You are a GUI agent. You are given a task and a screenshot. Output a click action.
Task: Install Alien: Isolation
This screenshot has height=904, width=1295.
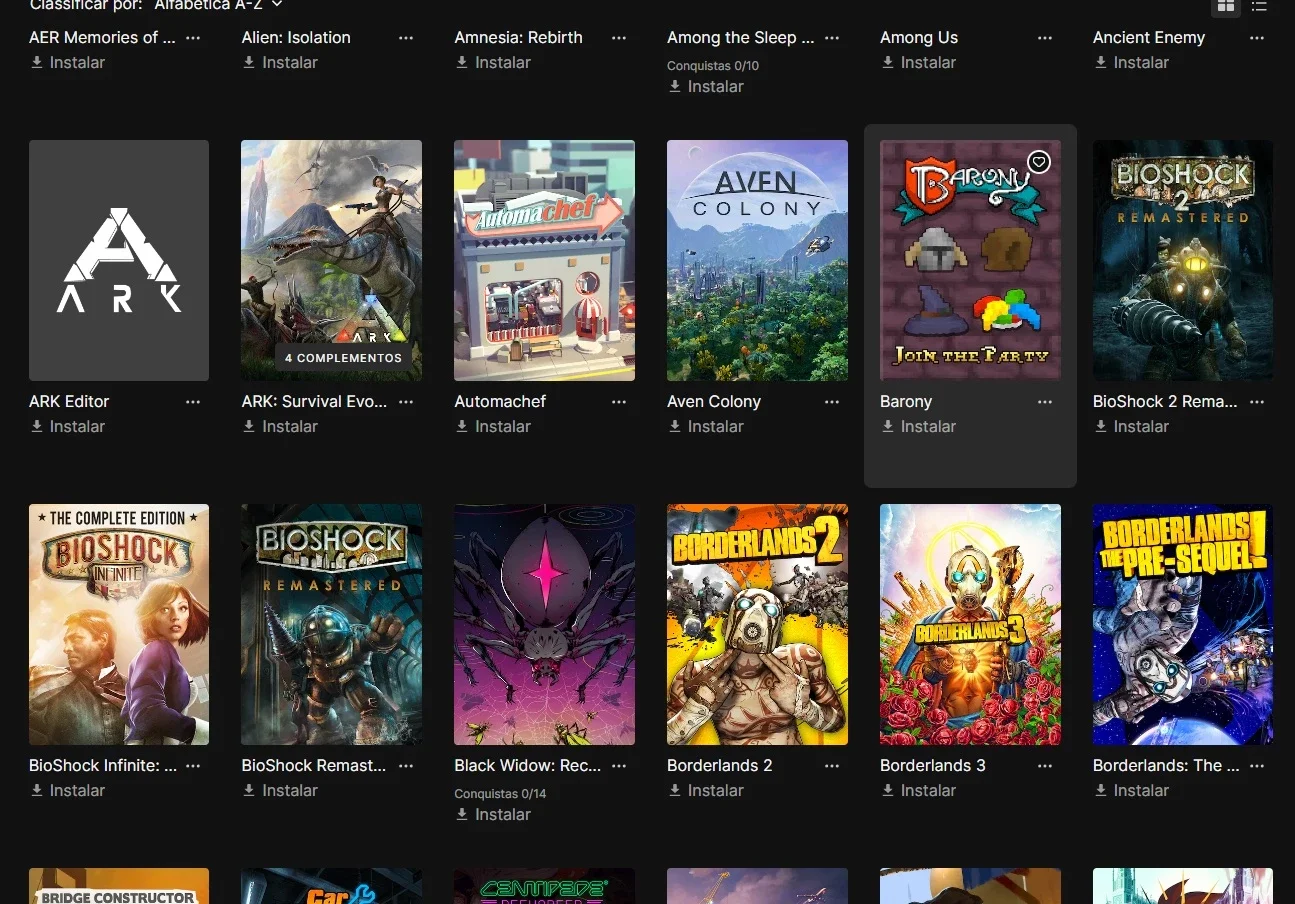click(281, 62)
